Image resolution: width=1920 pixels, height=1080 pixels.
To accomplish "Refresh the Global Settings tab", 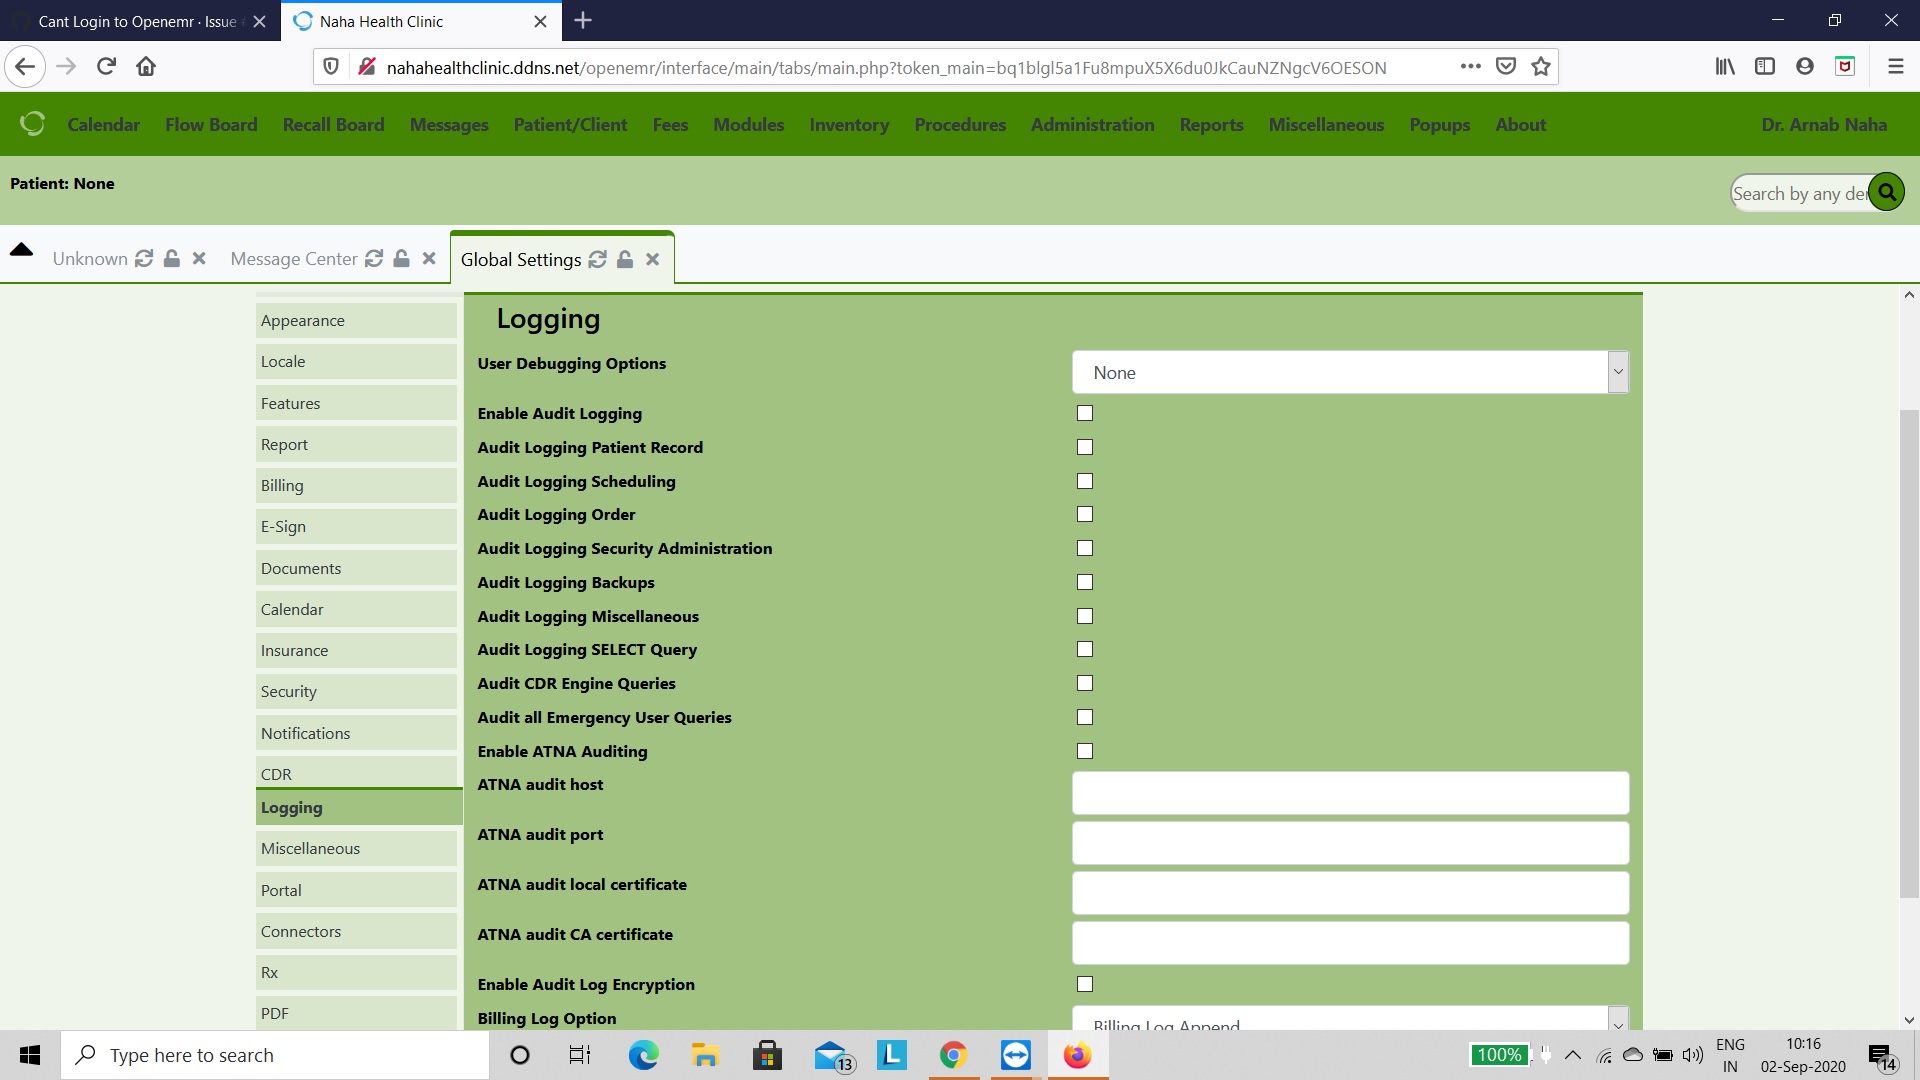I will tap(597, 259).
